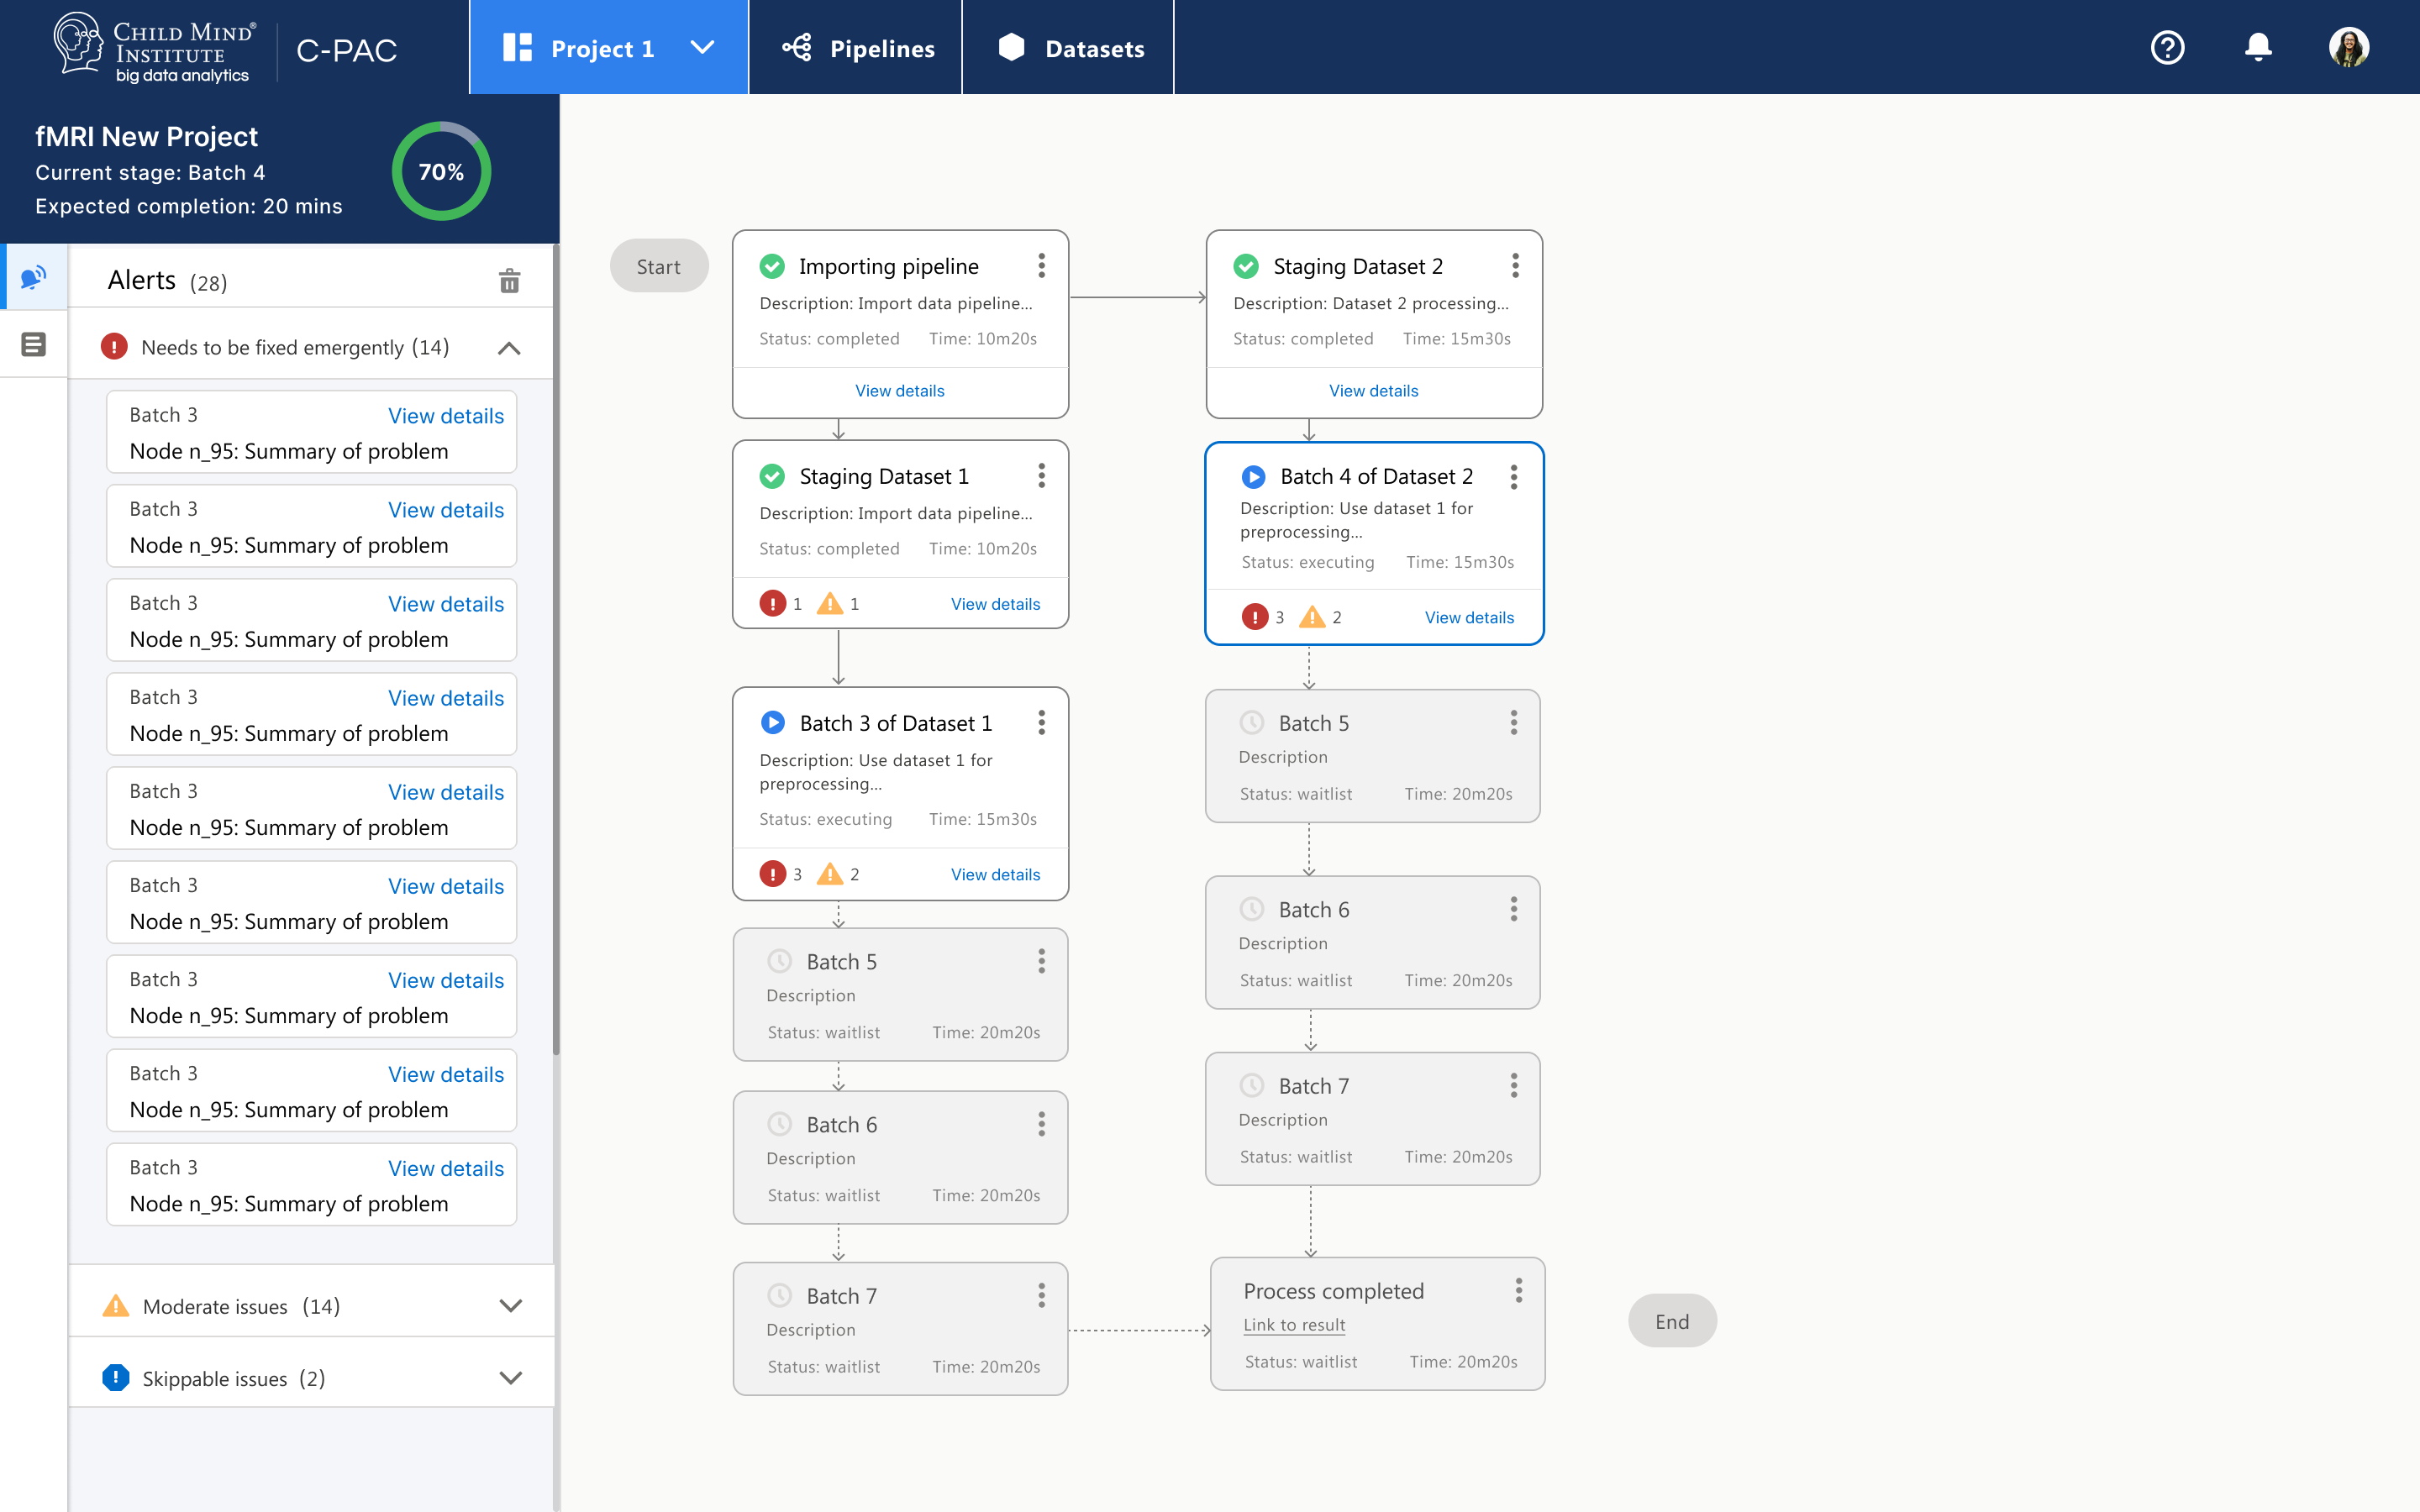Open the notifications bell
The height and width of the screenshot is (1512, 2420).
click(x=2258, y=47)
